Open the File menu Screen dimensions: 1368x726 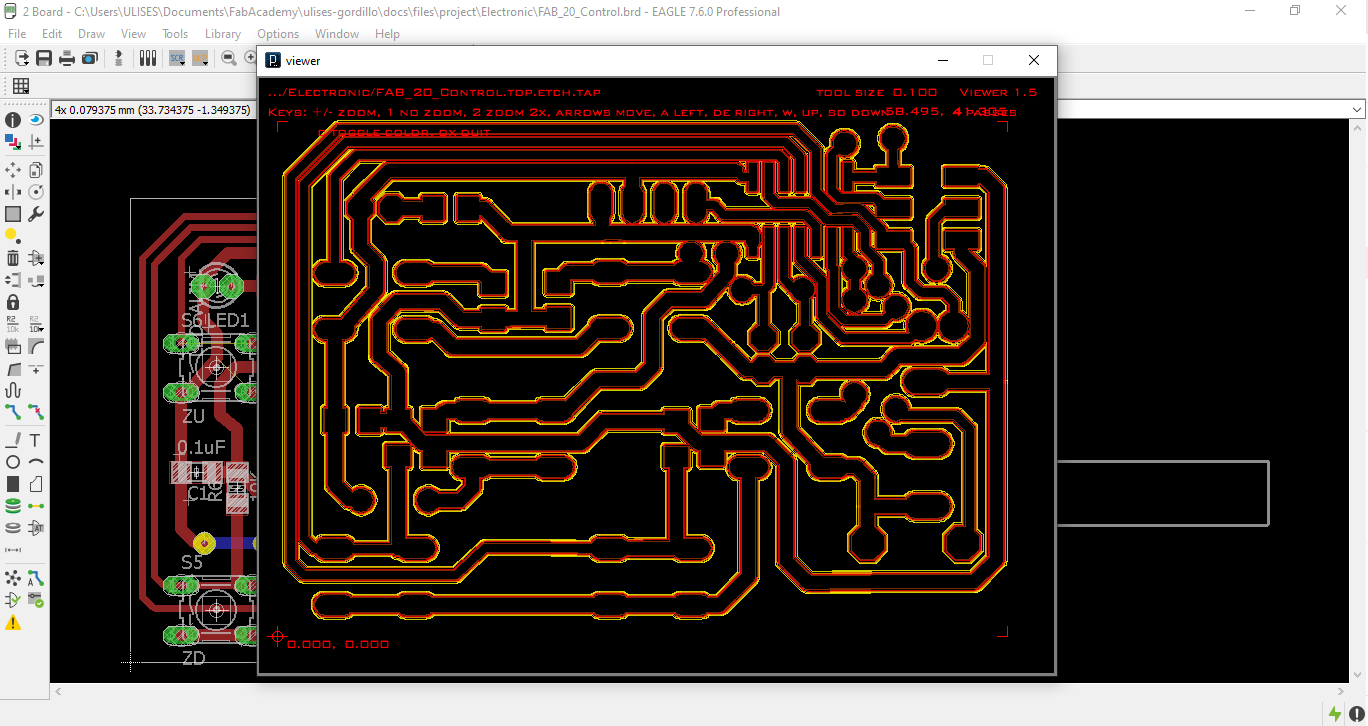click(x=17, y=34)
